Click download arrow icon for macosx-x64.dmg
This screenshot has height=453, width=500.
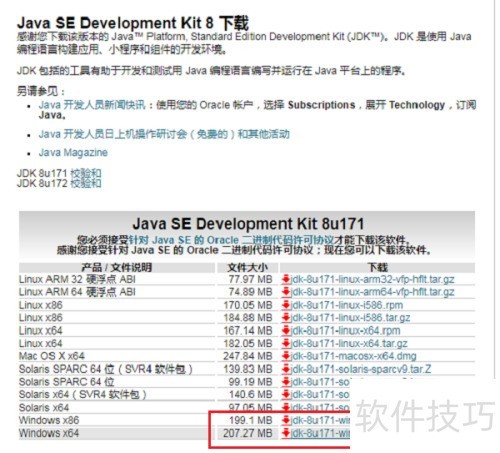[286, 356]
